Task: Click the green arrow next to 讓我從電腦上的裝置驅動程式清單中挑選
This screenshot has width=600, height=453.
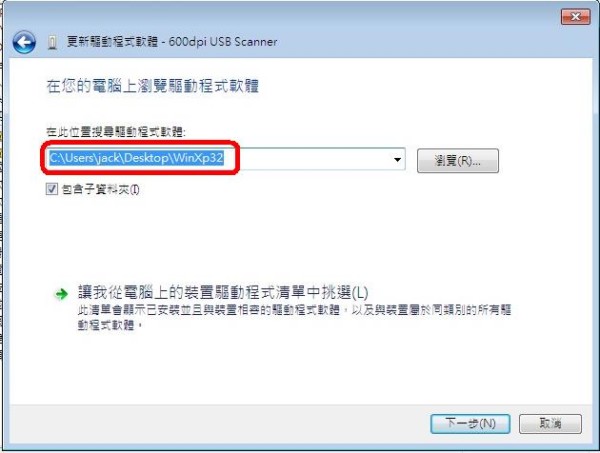Action: pos(61,294)
